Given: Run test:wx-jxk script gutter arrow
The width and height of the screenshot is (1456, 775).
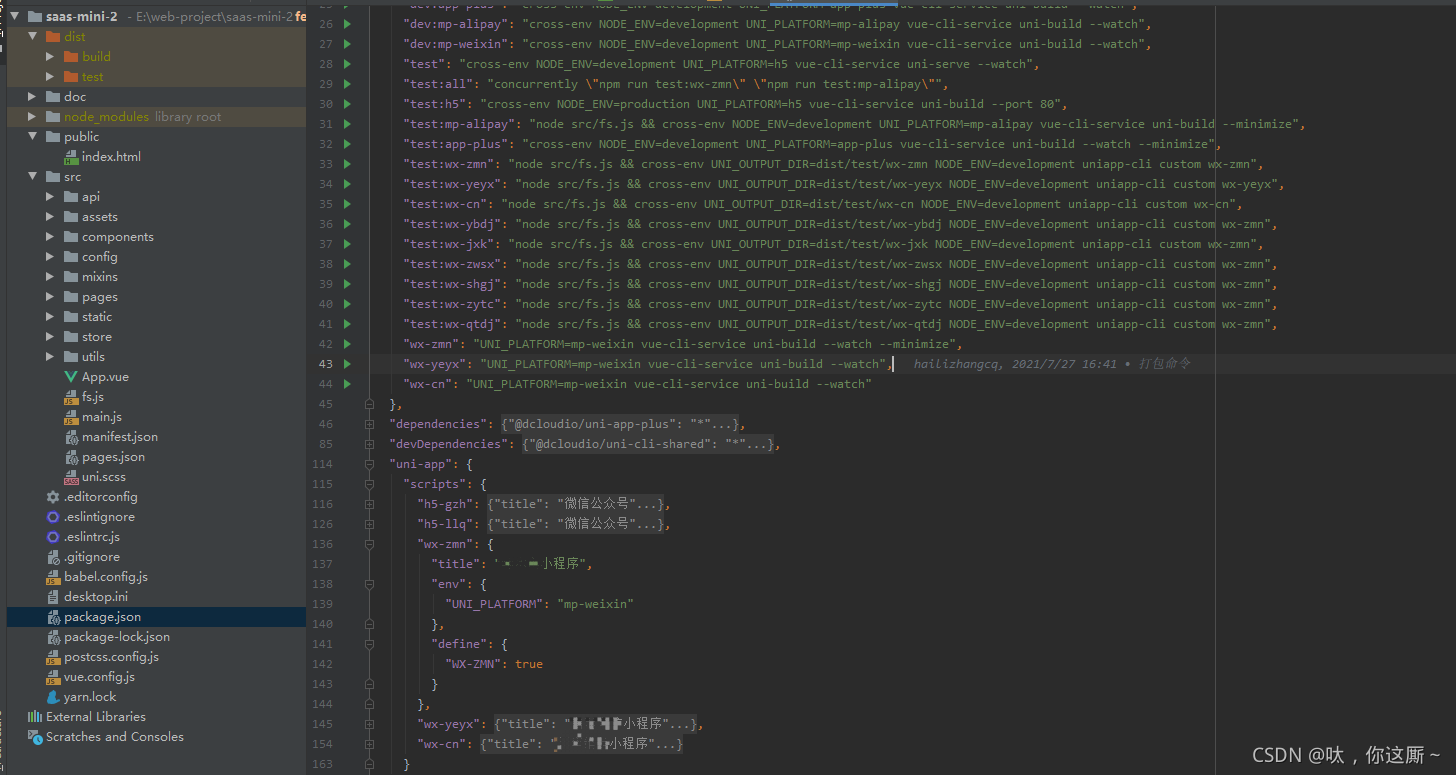Looking at the screenshot, I should point(347,244).
